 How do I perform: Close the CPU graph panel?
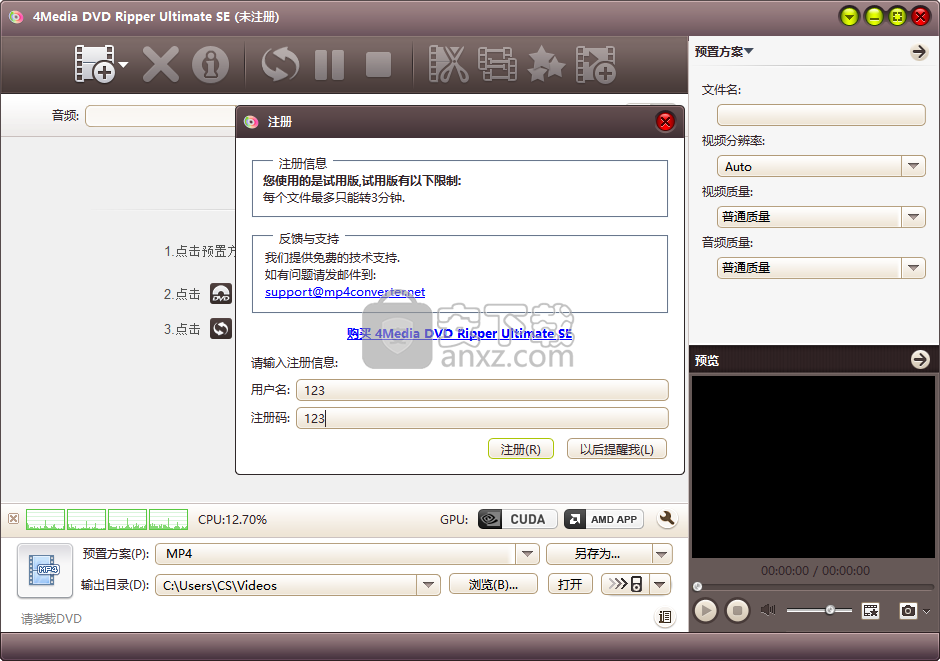[13, 518]
